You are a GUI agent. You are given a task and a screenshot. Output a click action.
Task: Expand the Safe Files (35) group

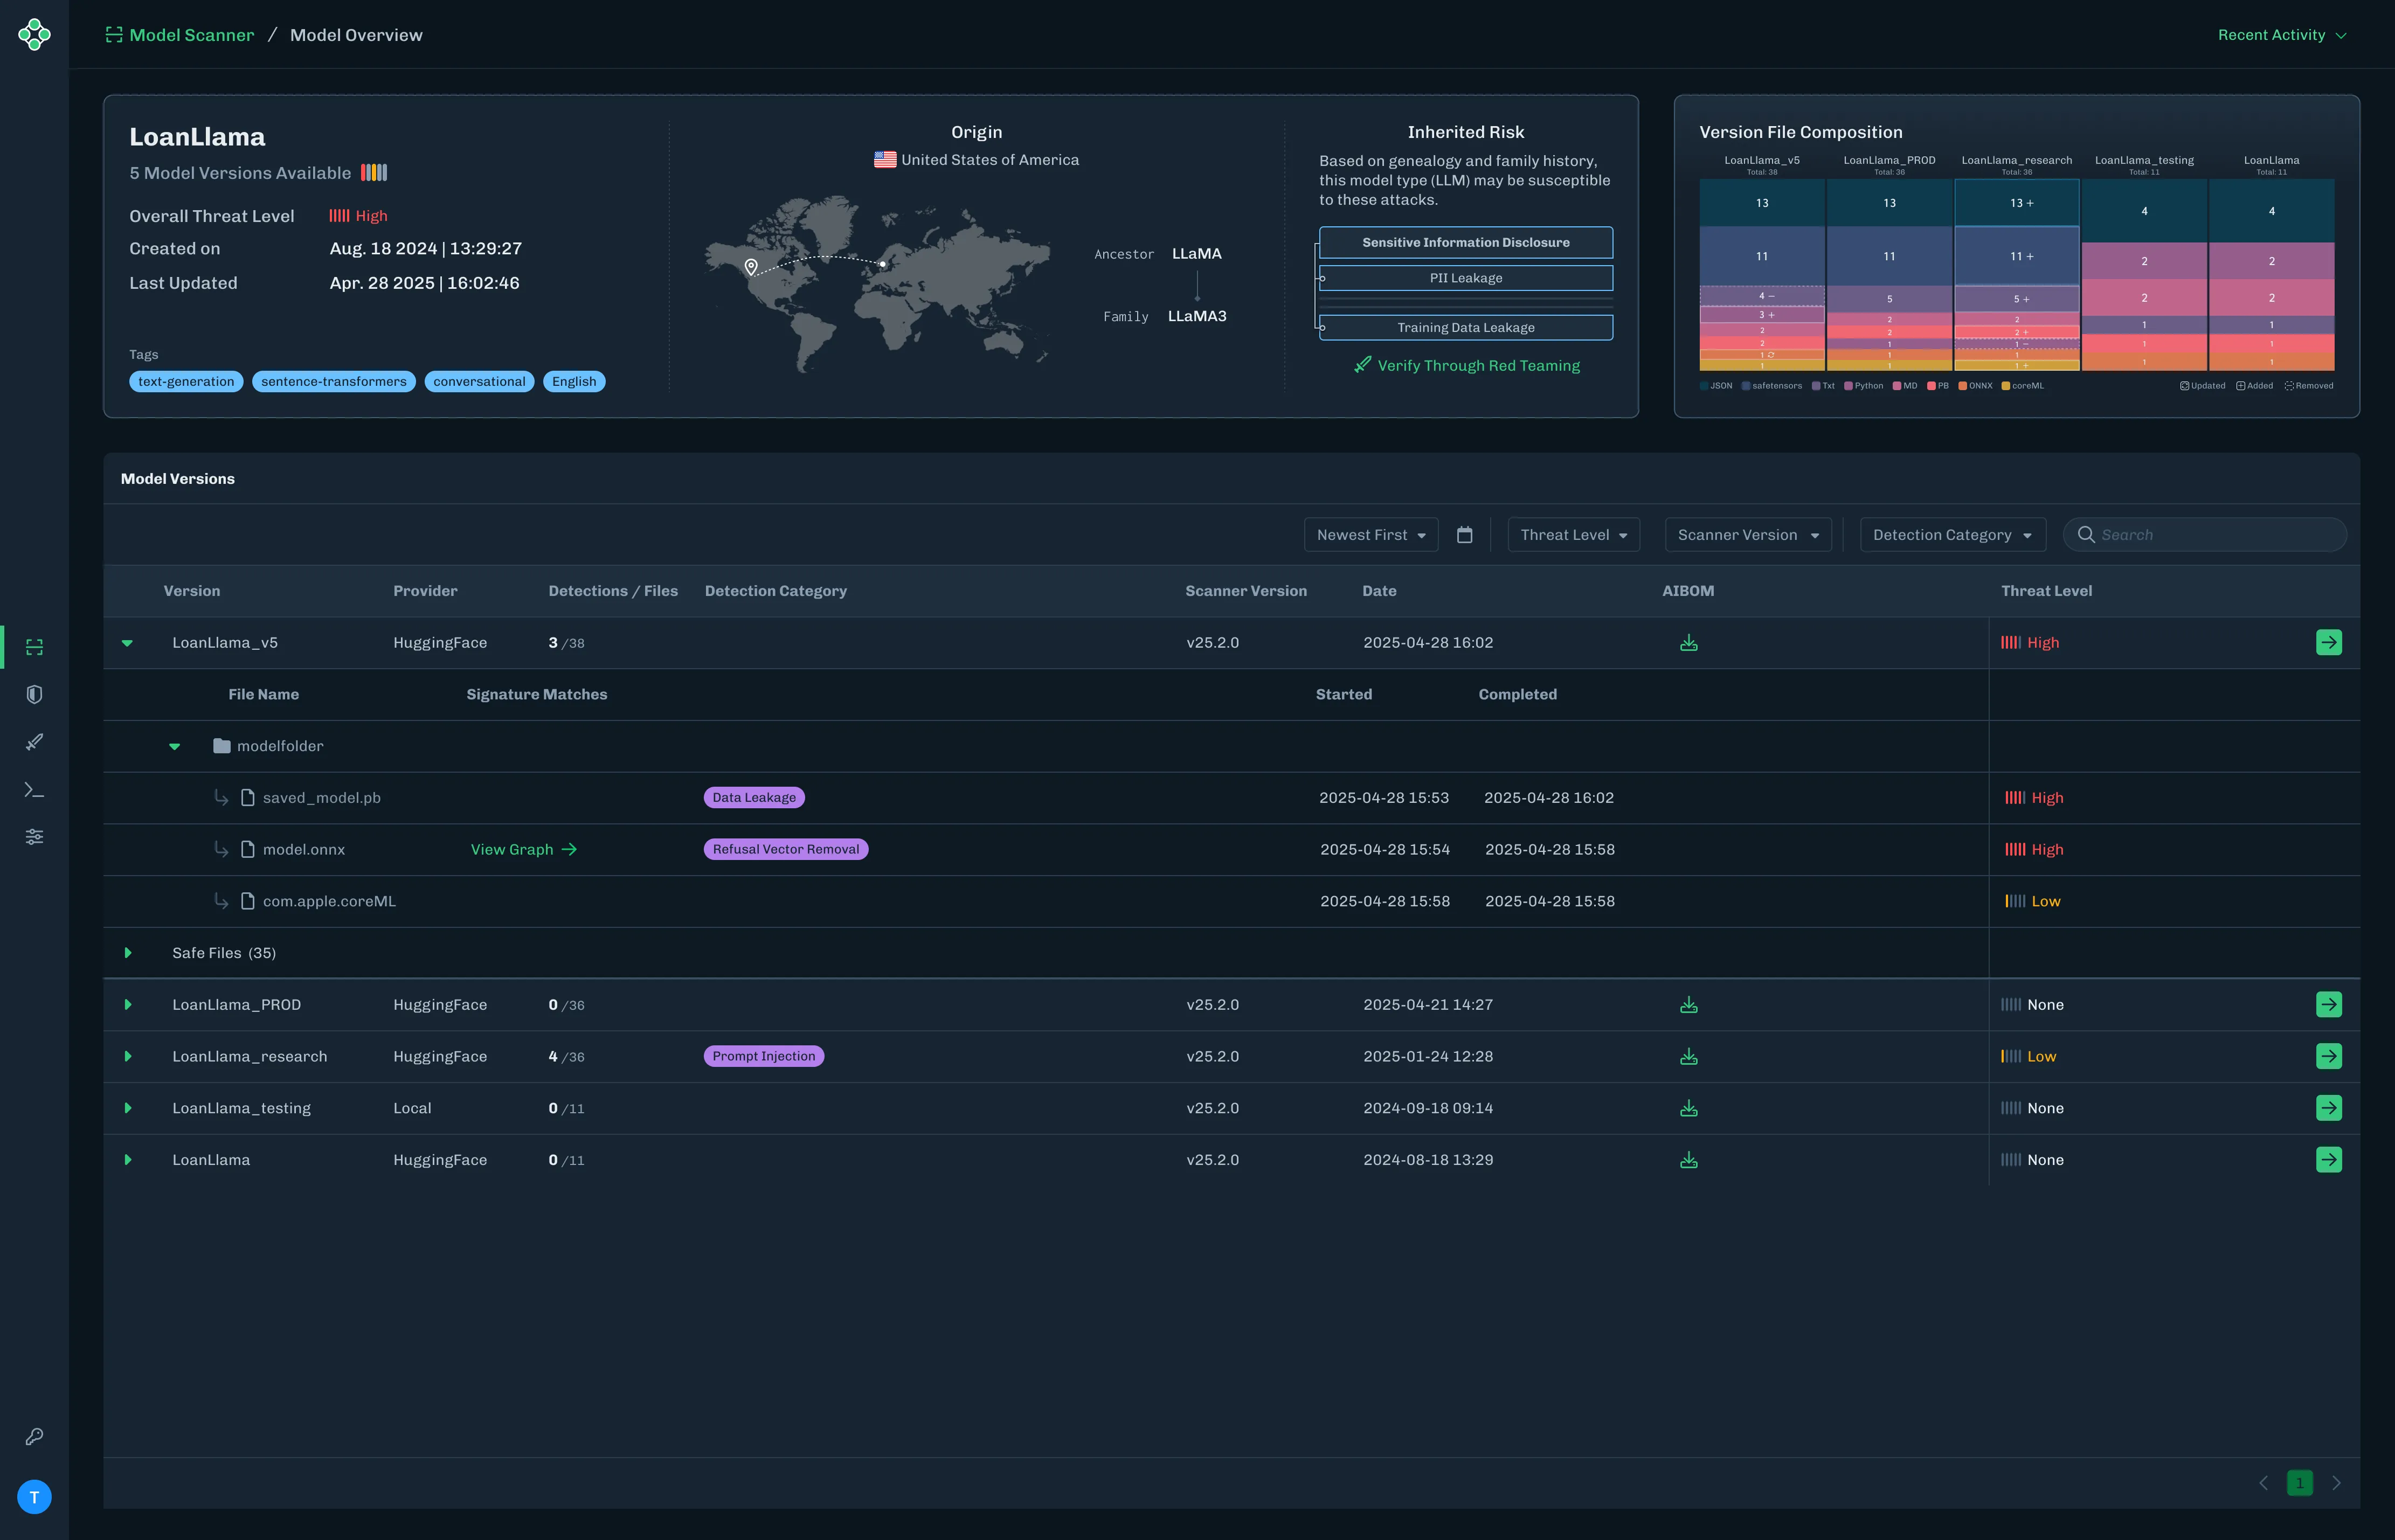pos(128,953)
